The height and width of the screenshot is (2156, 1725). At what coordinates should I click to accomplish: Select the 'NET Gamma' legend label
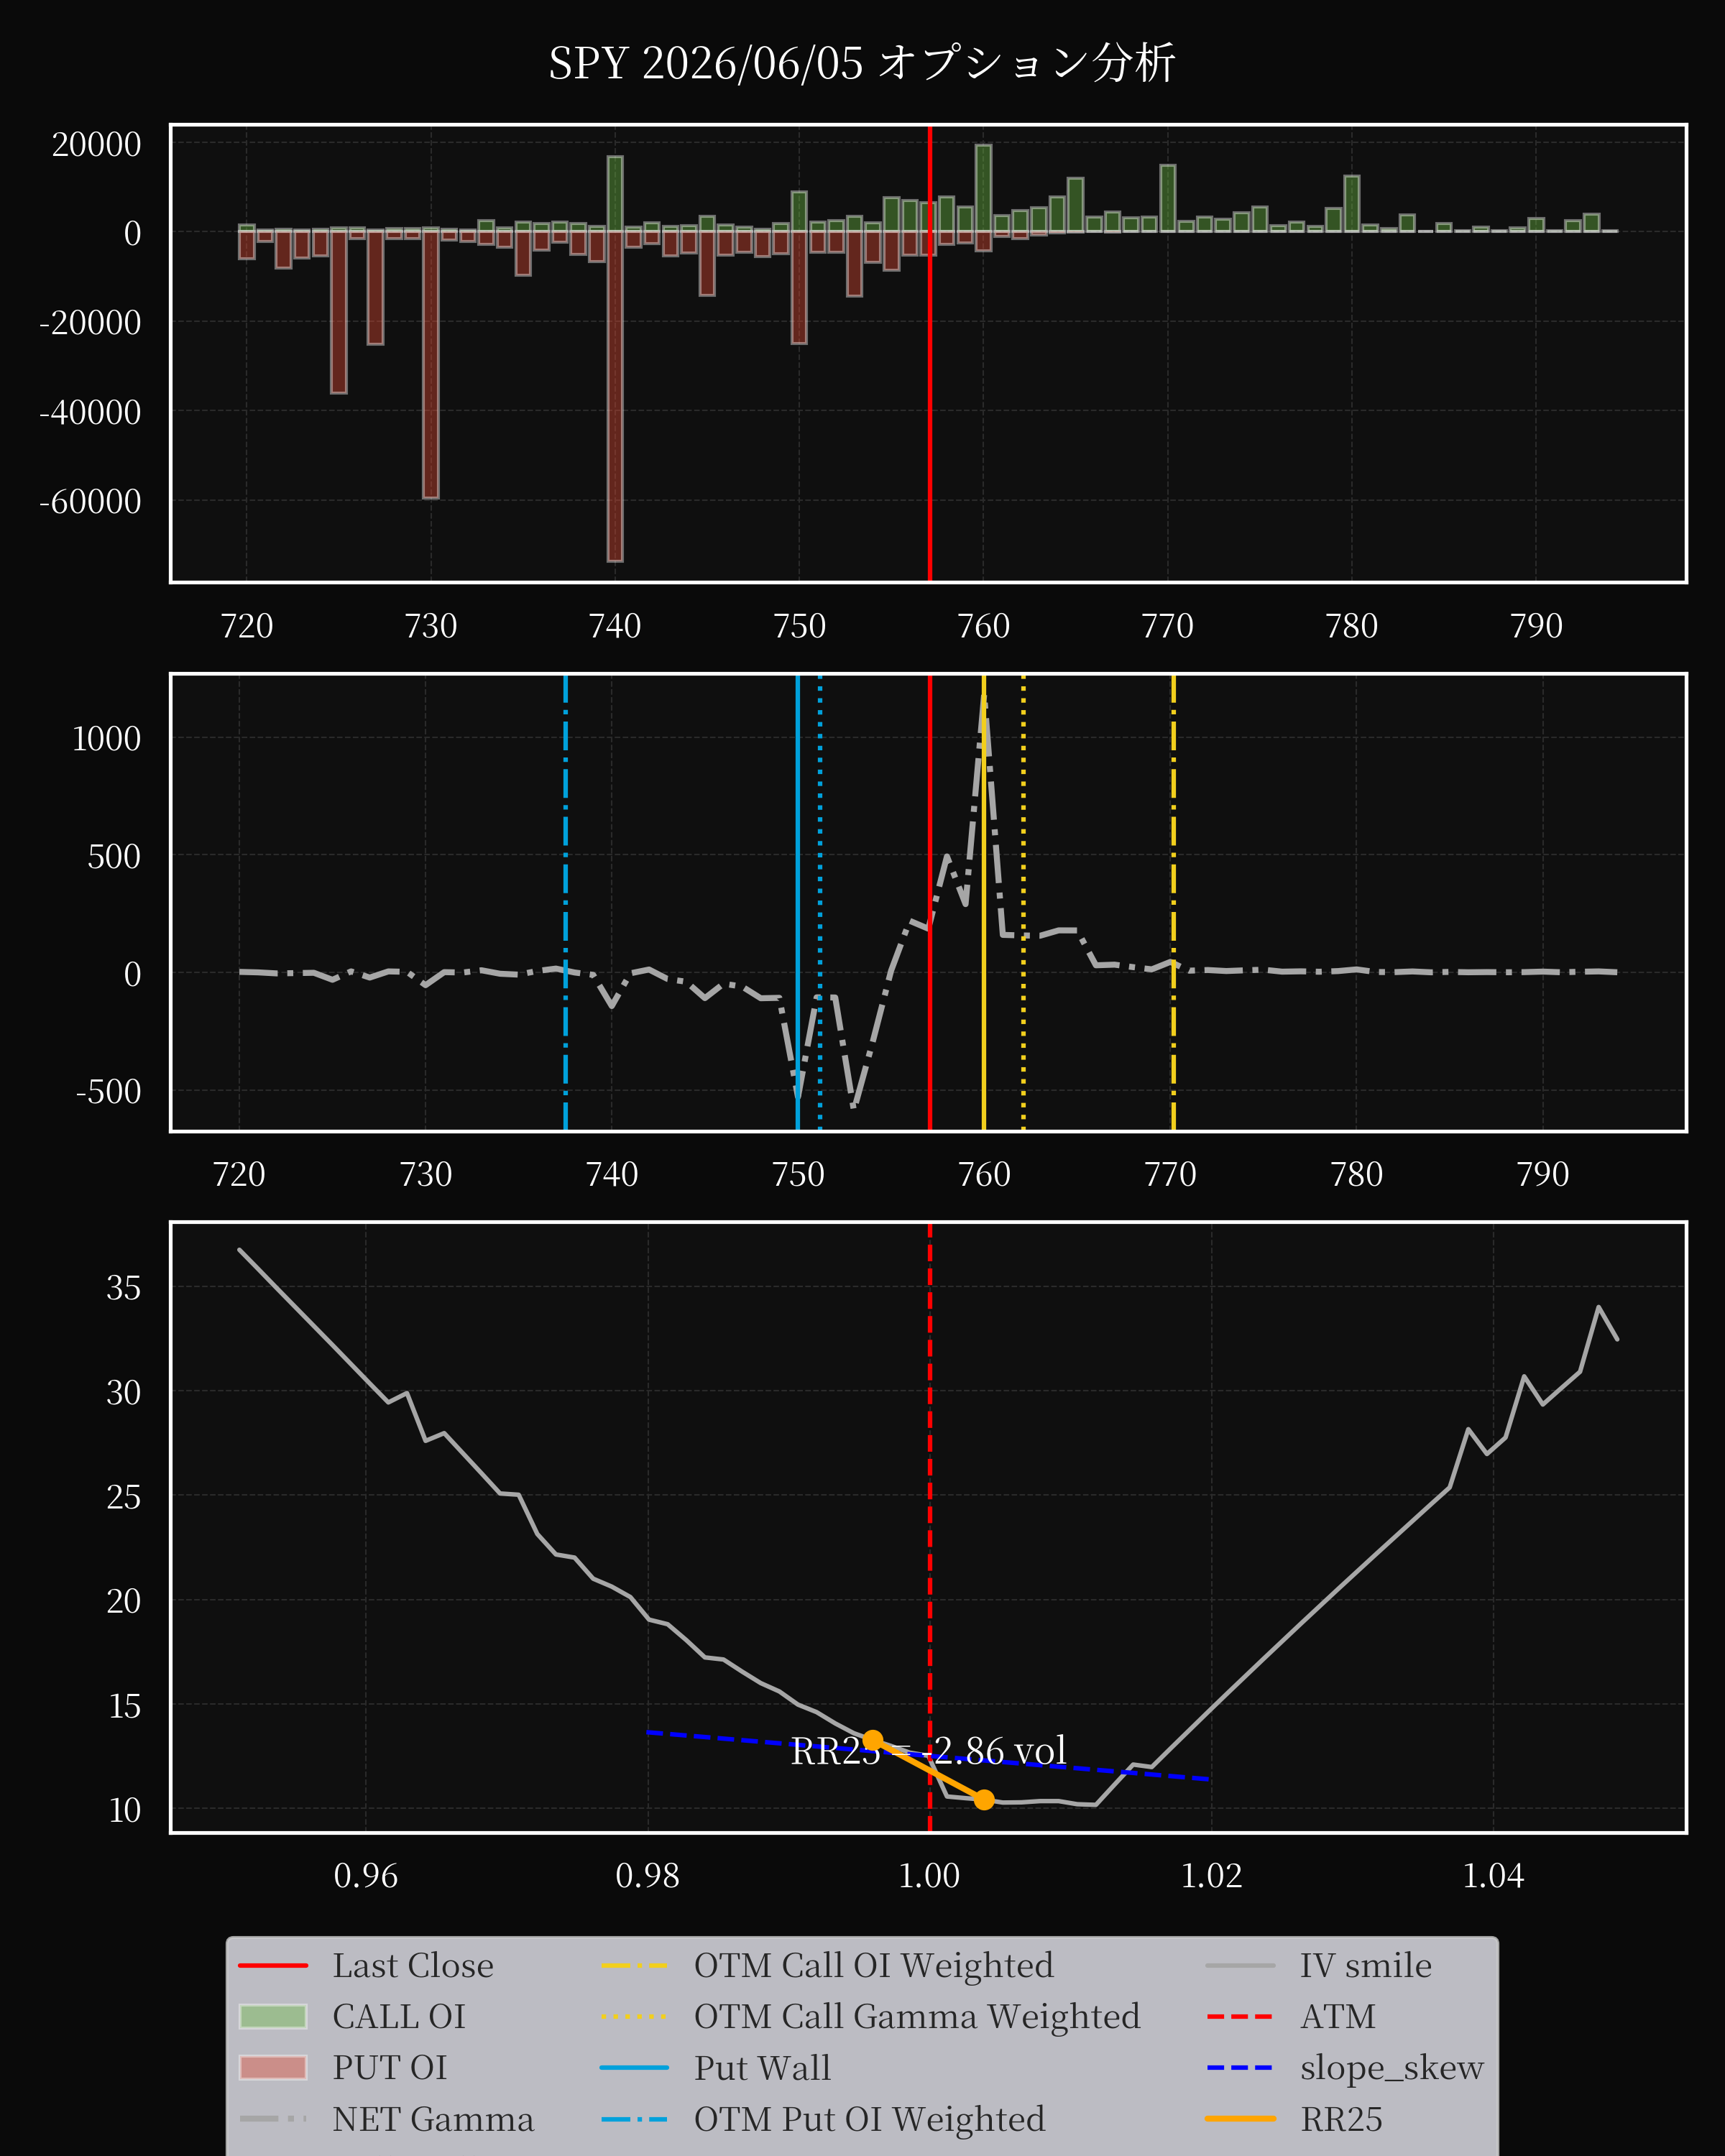point(433,2118)
